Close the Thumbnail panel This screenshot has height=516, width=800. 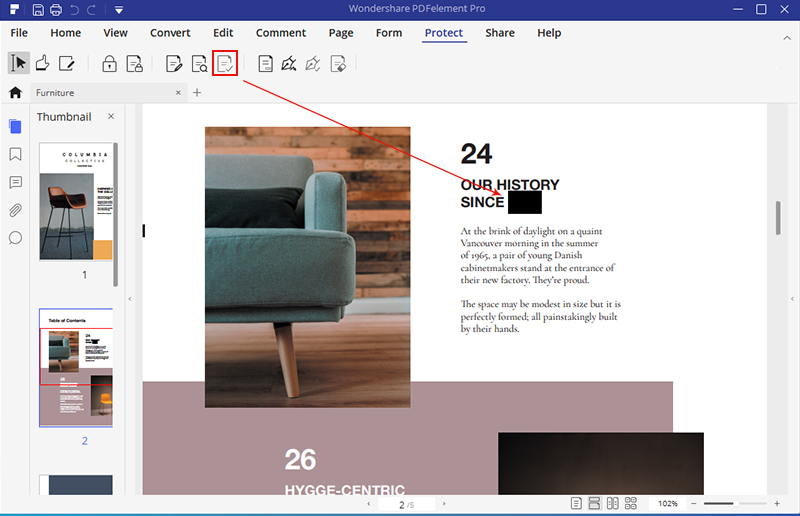click(x=111, y=116)
